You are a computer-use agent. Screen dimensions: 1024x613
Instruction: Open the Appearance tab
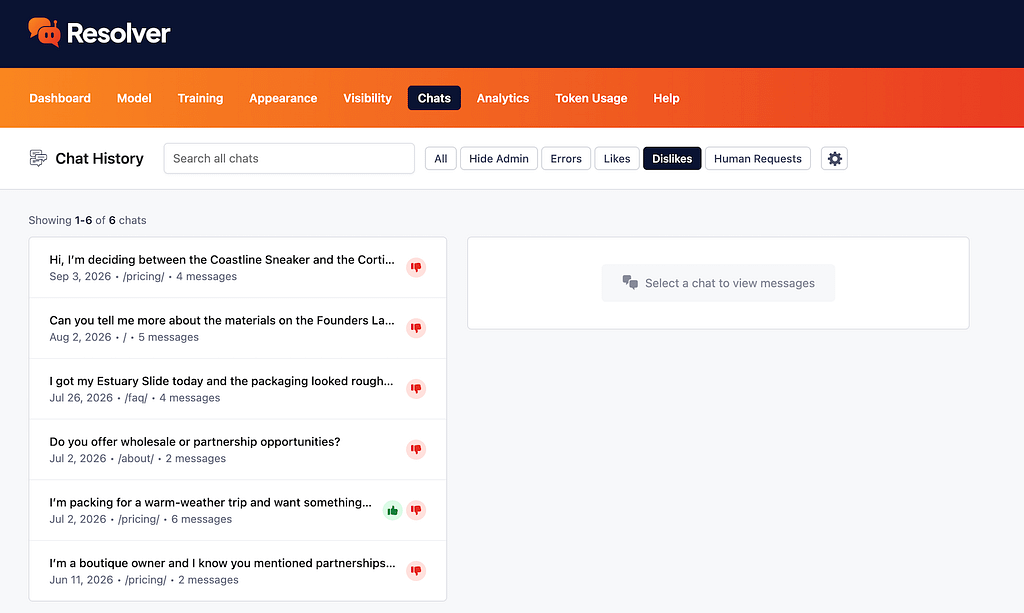[x=283, y=98]
